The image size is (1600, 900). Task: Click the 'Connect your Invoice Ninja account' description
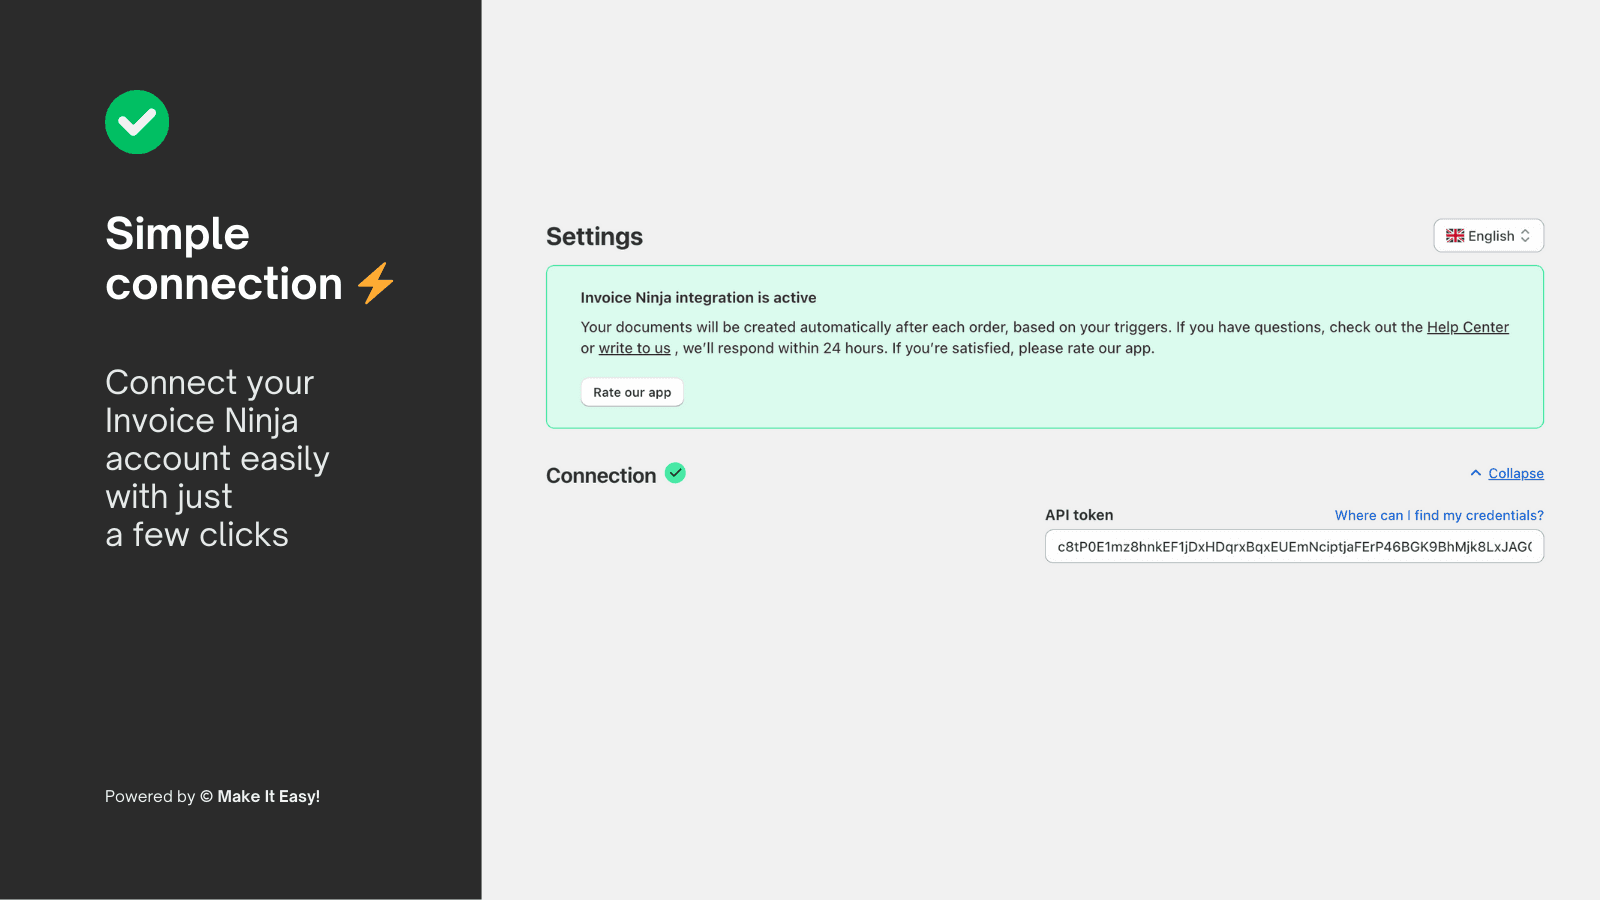pos(217,458)
